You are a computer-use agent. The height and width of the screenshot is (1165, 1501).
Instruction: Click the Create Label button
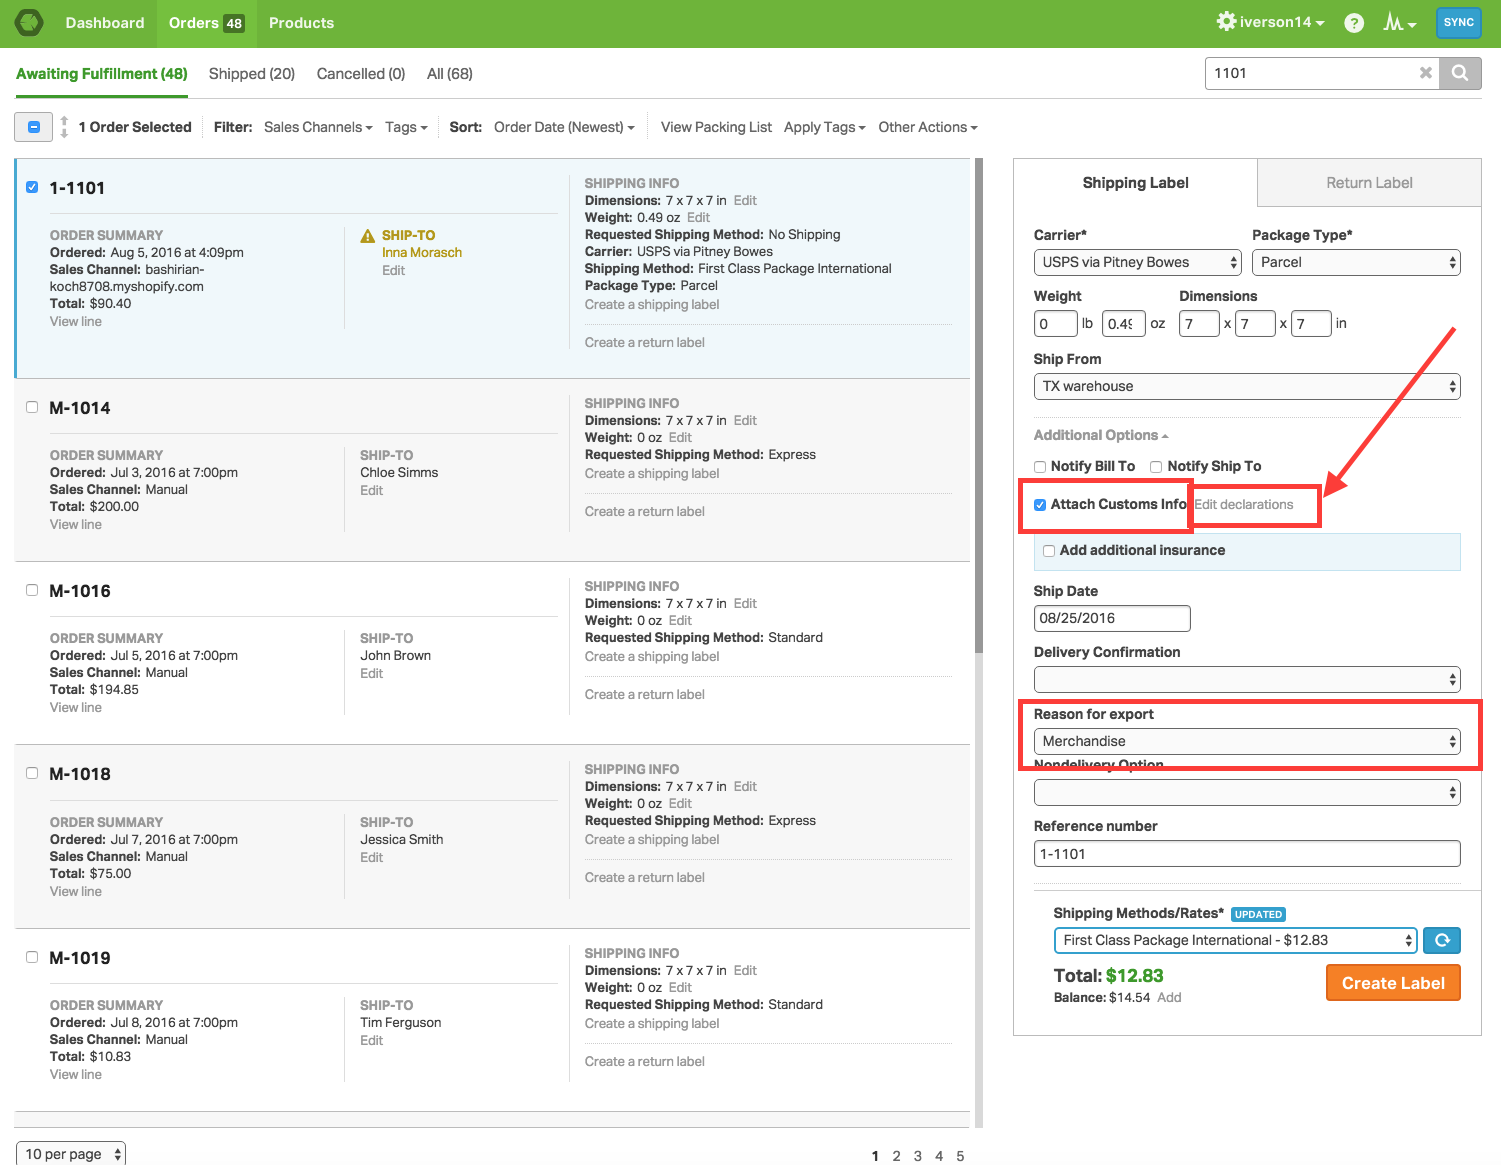coord(1392,982)
